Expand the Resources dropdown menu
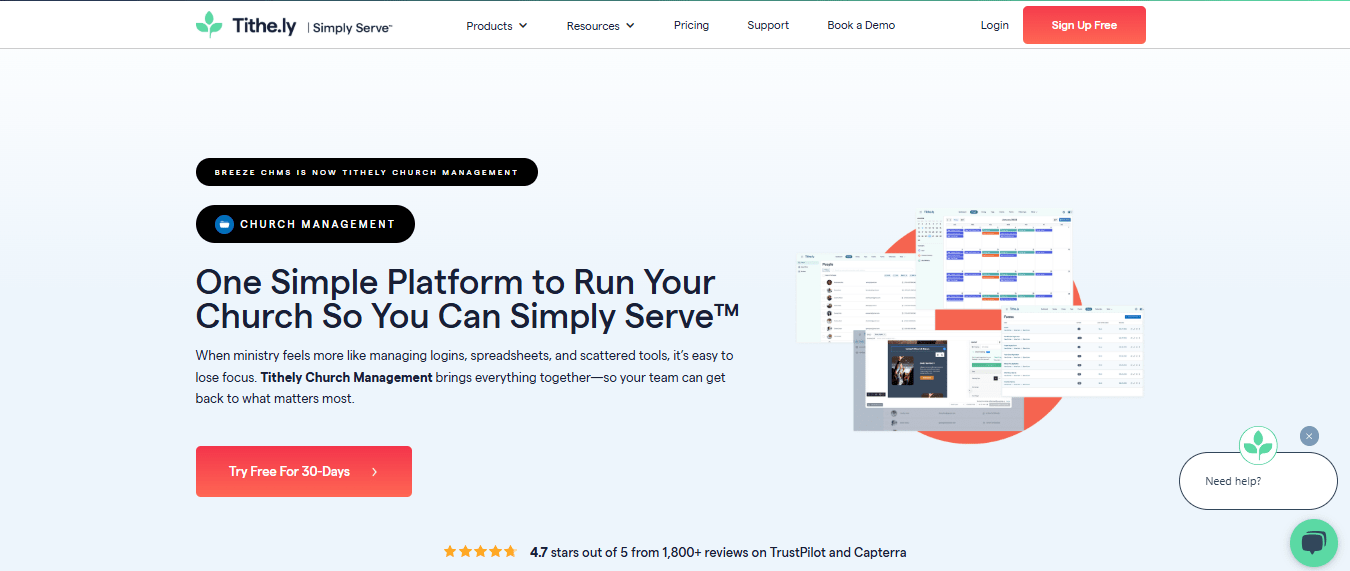The width and height of the screenshot is (1350, 571). point(601,26)
